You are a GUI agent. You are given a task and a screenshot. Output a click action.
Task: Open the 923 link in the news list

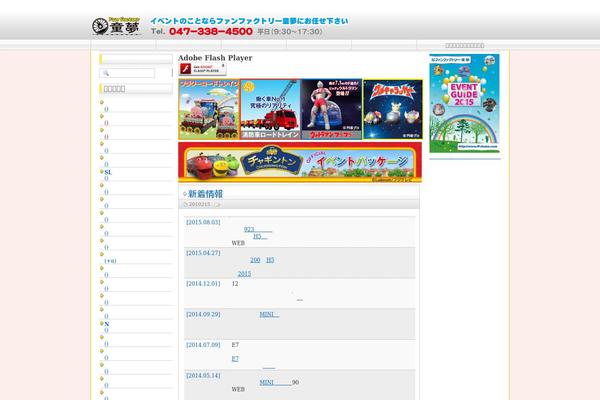[258, 229]
